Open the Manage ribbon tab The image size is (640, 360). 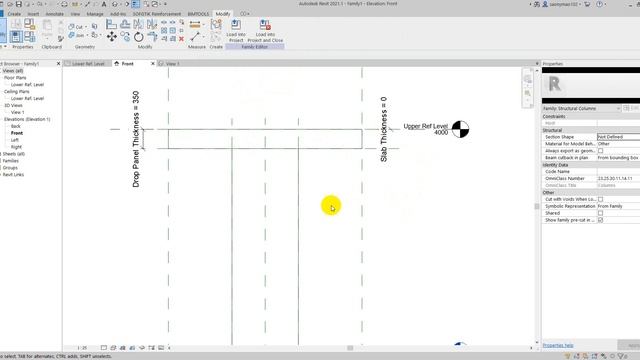(95, 14)
